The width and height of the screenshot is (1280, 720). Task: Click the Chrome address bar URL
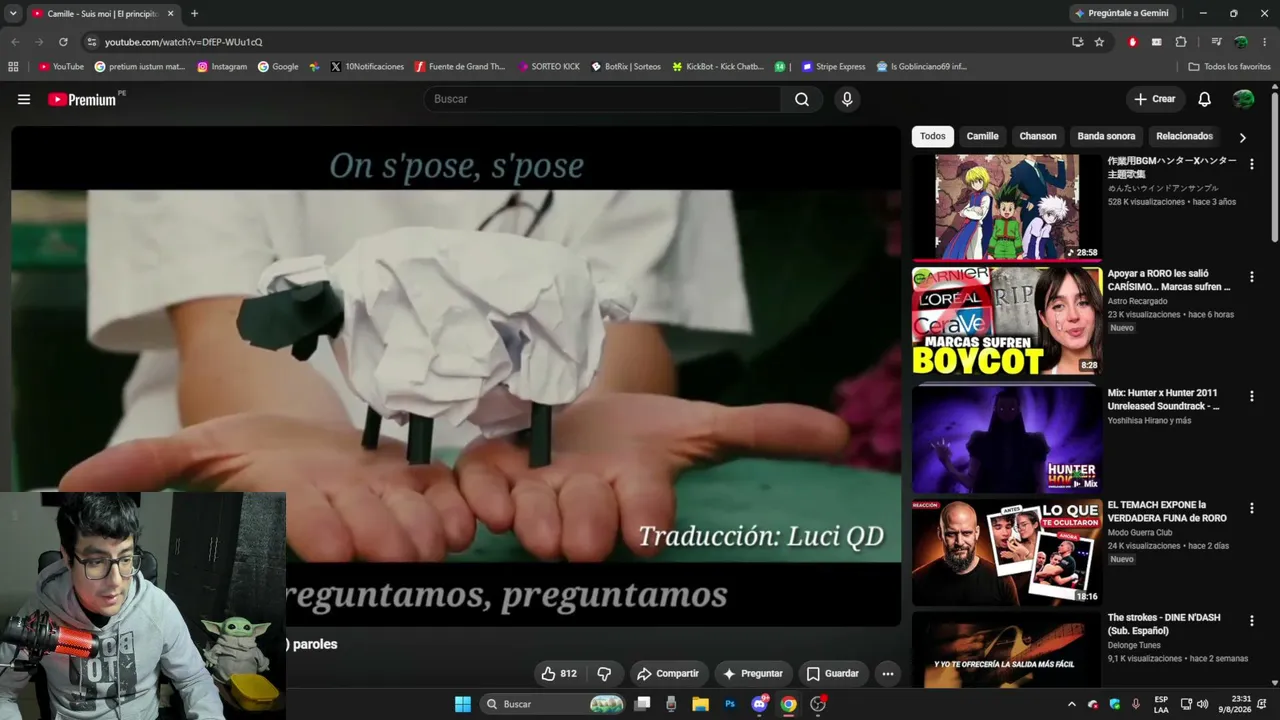pos(184,42)
